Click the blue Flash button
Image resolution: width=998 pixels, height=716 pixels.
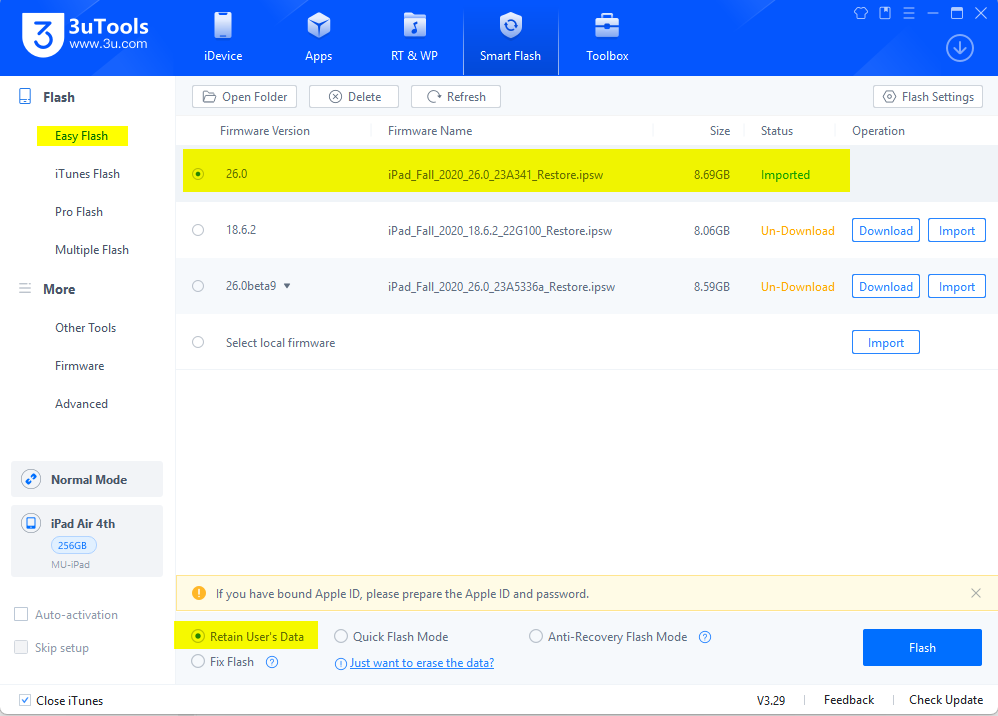pyautogui.click(x=922, y=647)
